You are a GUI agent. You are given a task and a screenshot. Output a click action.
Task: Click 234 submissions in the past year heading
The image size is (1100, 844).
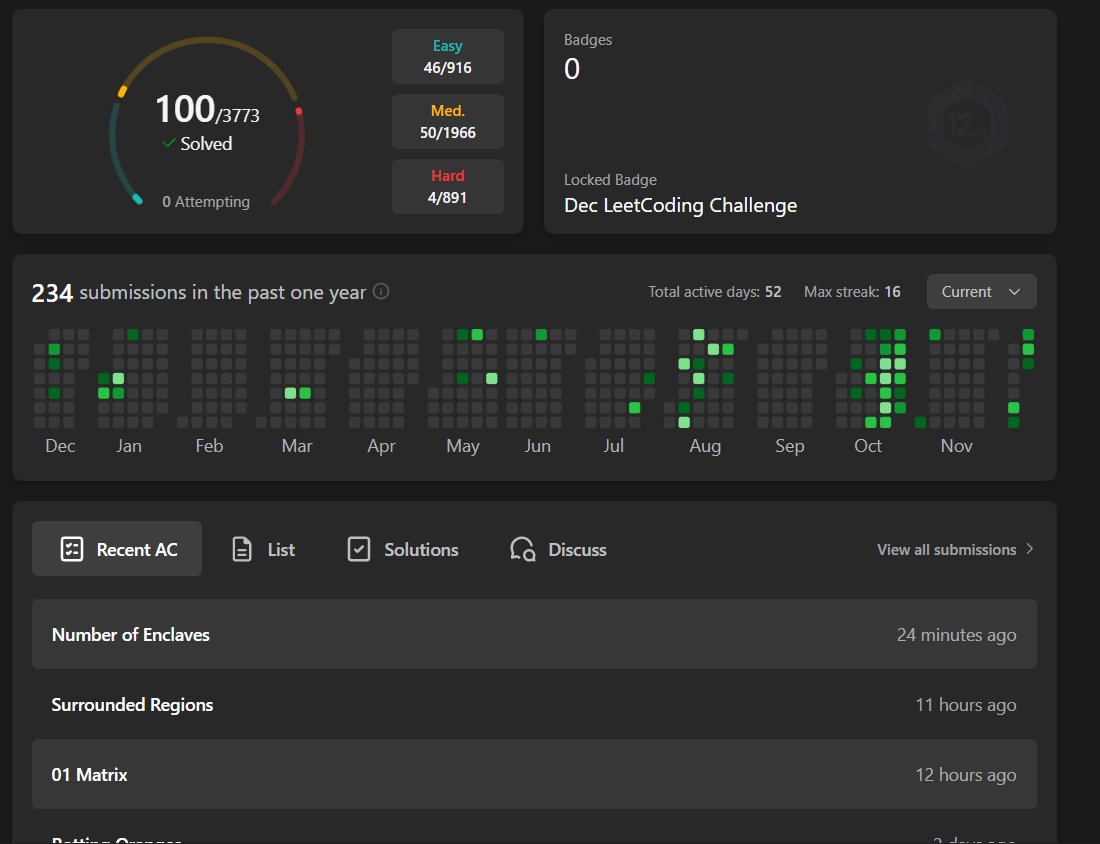199,293
